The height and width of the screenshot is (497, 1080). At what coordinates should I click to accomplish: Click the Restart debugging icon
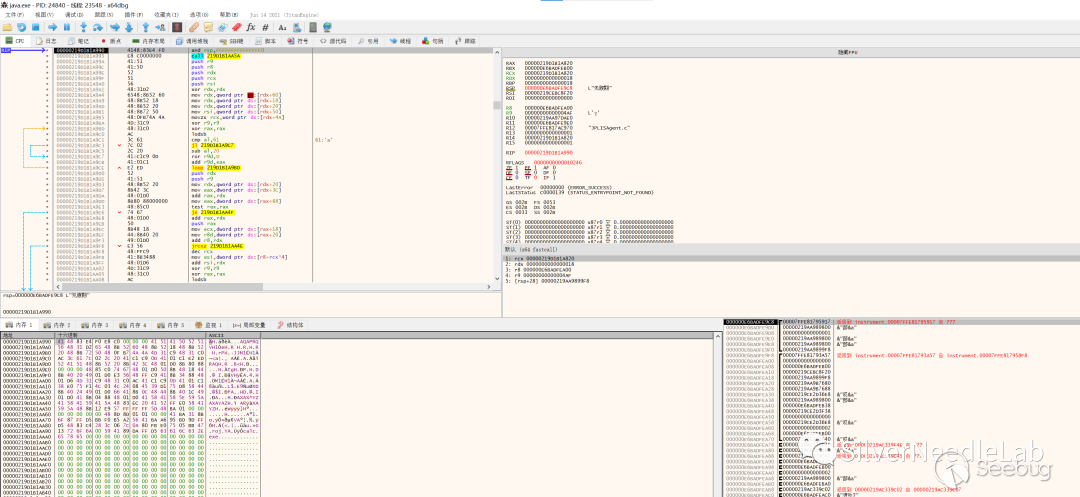[x=21, y=27]
